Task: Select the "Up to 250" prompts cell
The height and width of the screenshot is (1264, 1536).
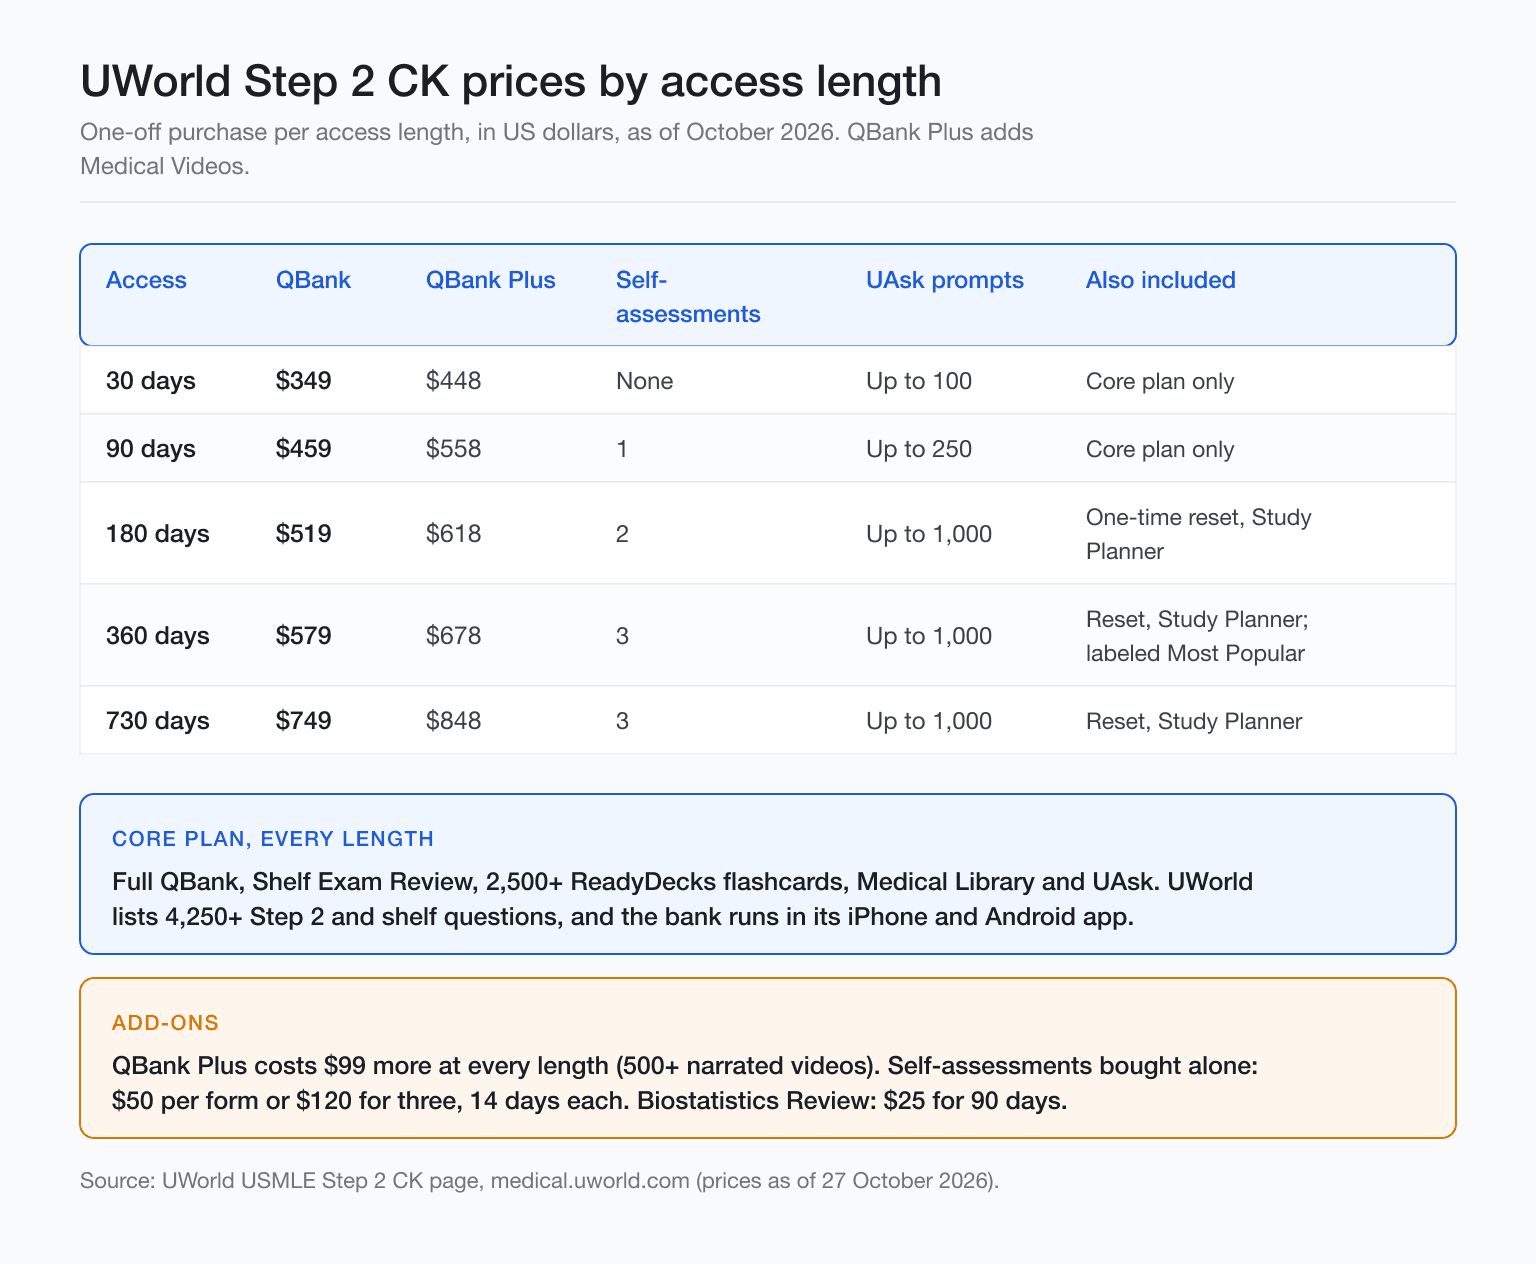Action: click(919, 449)
